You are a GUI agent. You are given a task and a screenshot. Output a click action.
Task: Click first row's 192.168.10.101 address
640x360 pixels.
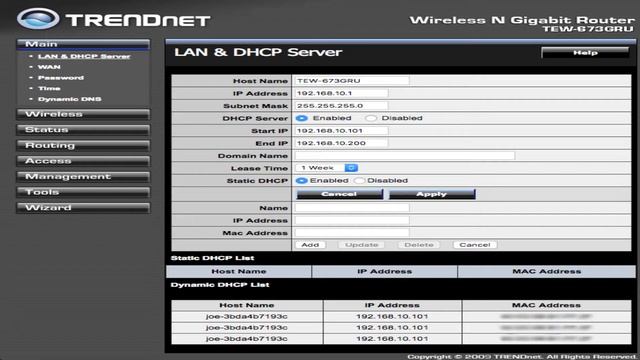coord(392,317)
